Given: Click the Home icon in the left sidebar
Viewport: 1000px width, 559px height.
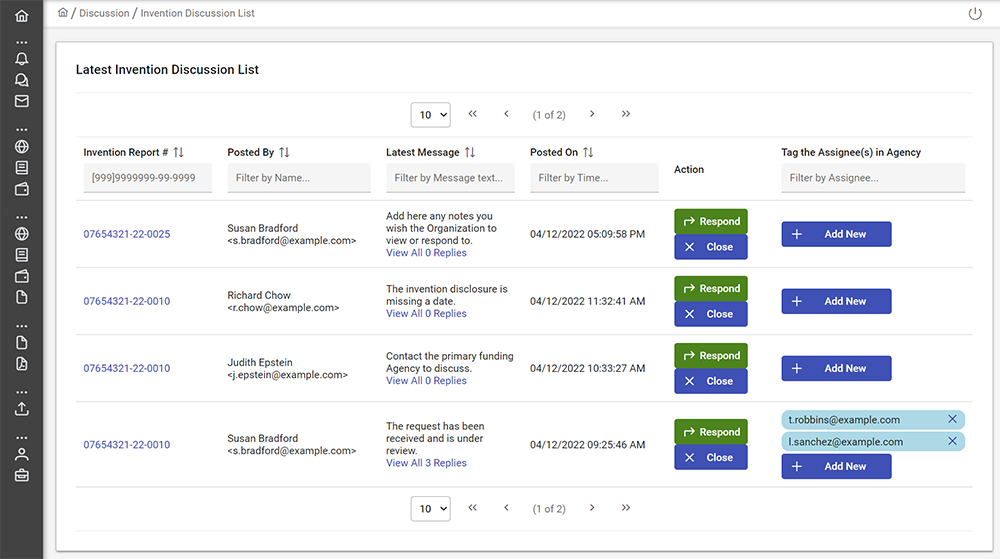Looking at the screenshot, I should coord(21,16).
